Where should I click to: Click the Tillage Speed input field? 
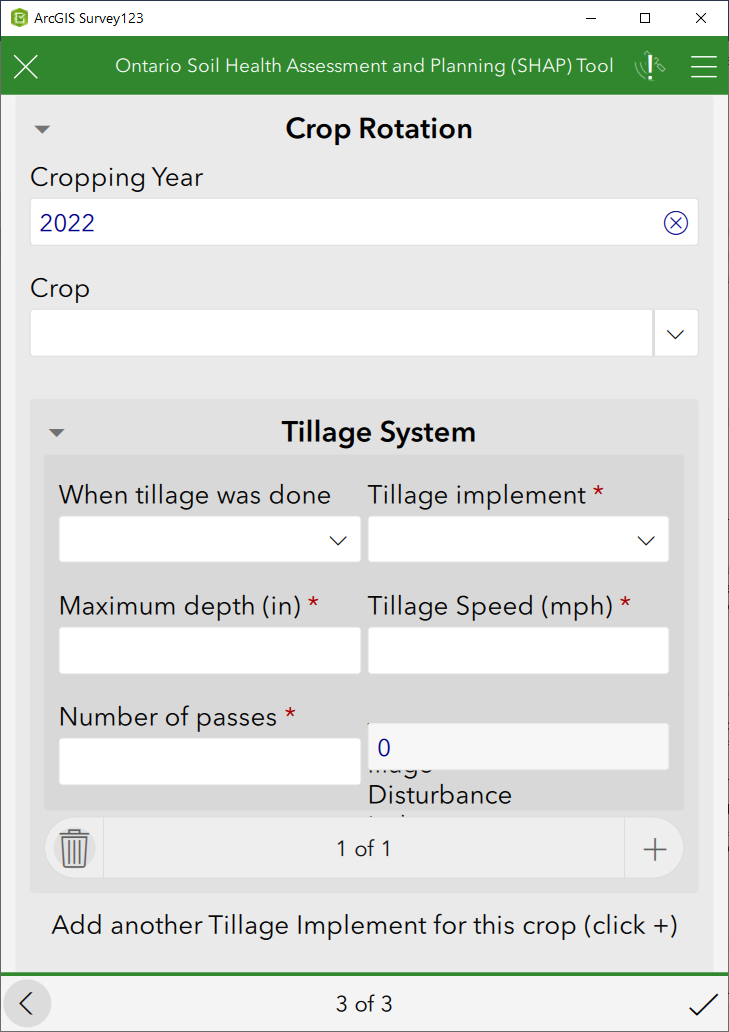click(x=518, y=650)
